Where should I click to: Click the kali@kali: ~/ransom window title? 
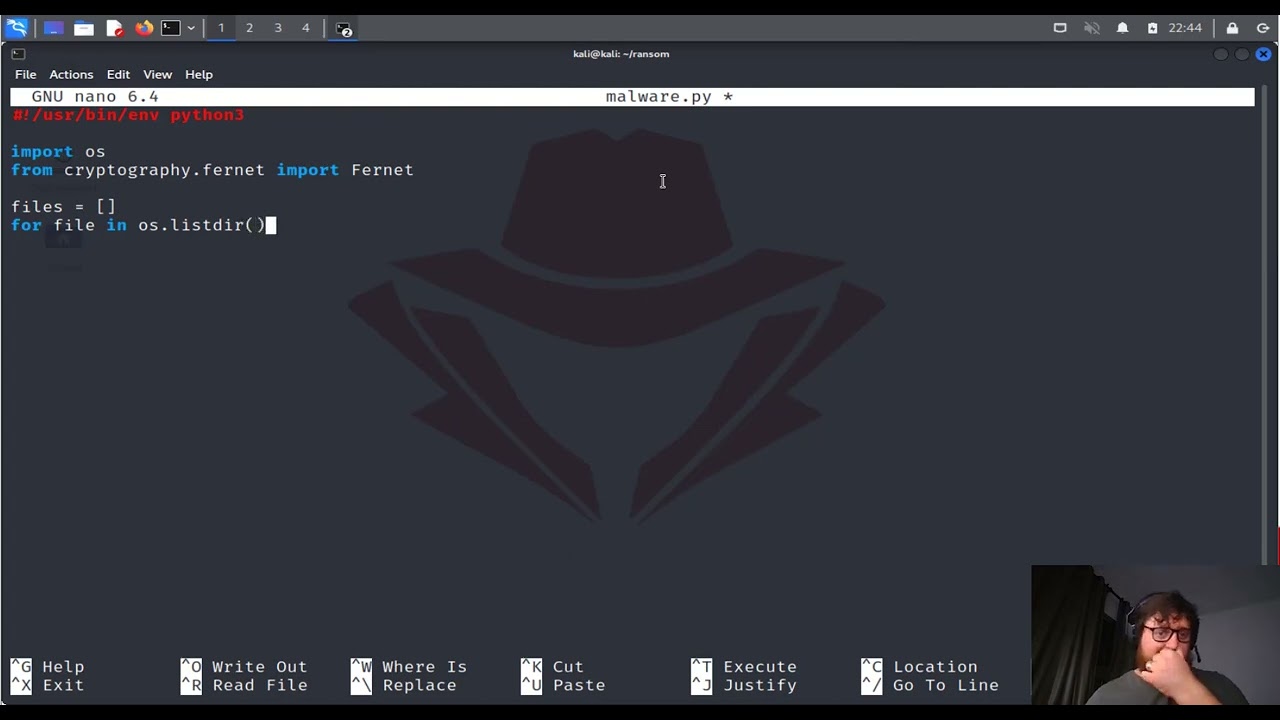(621, 54)
